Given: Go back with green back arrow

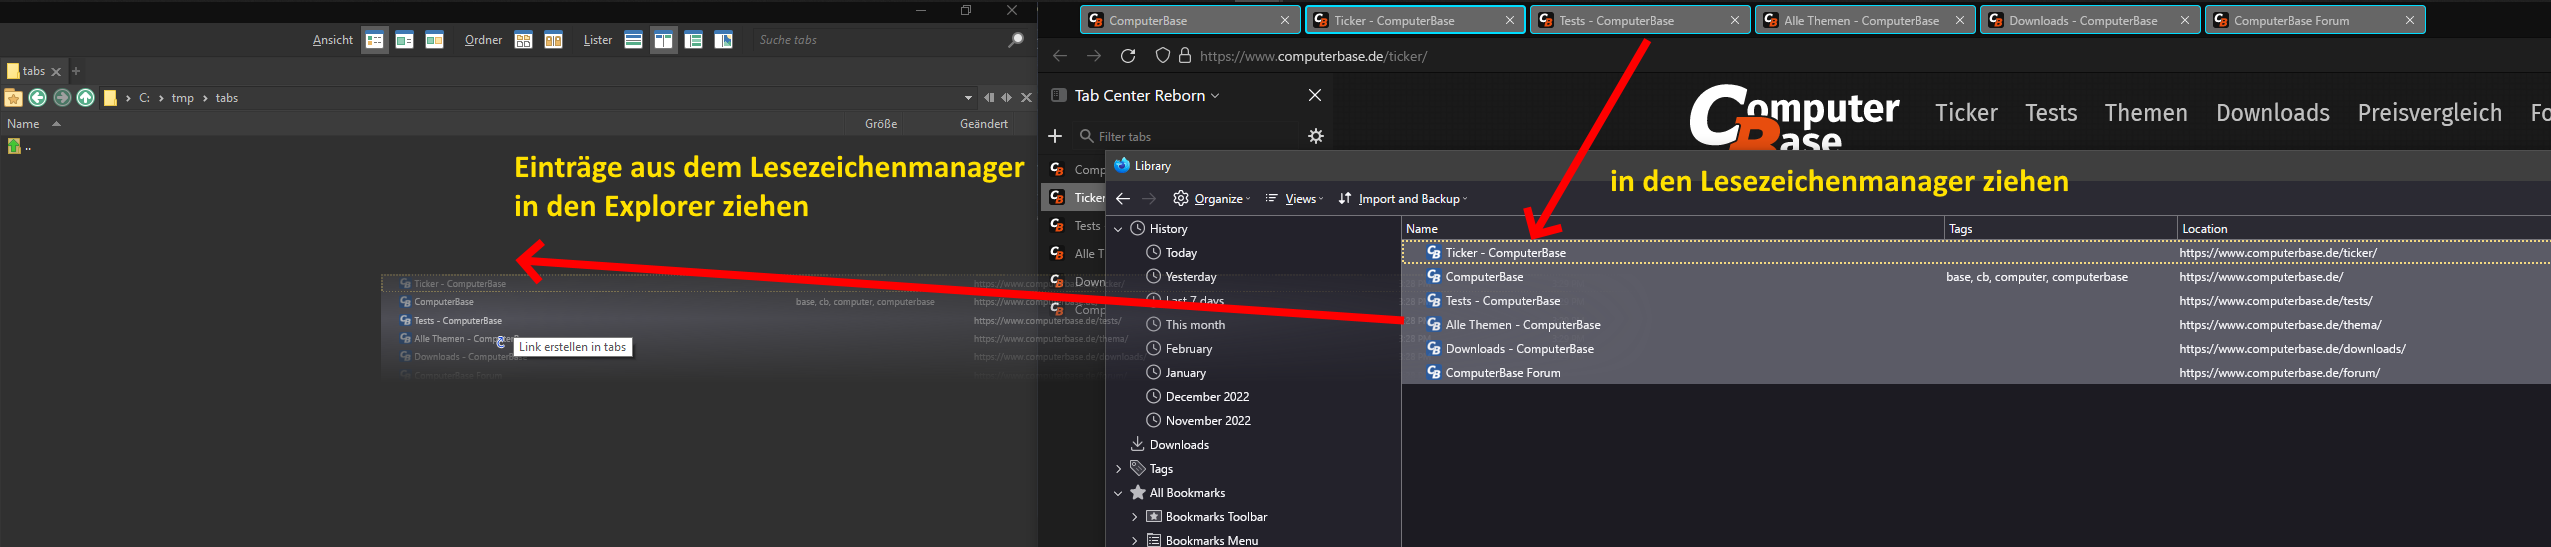Looking at the screenshot, I should click(x=38, y=98).
